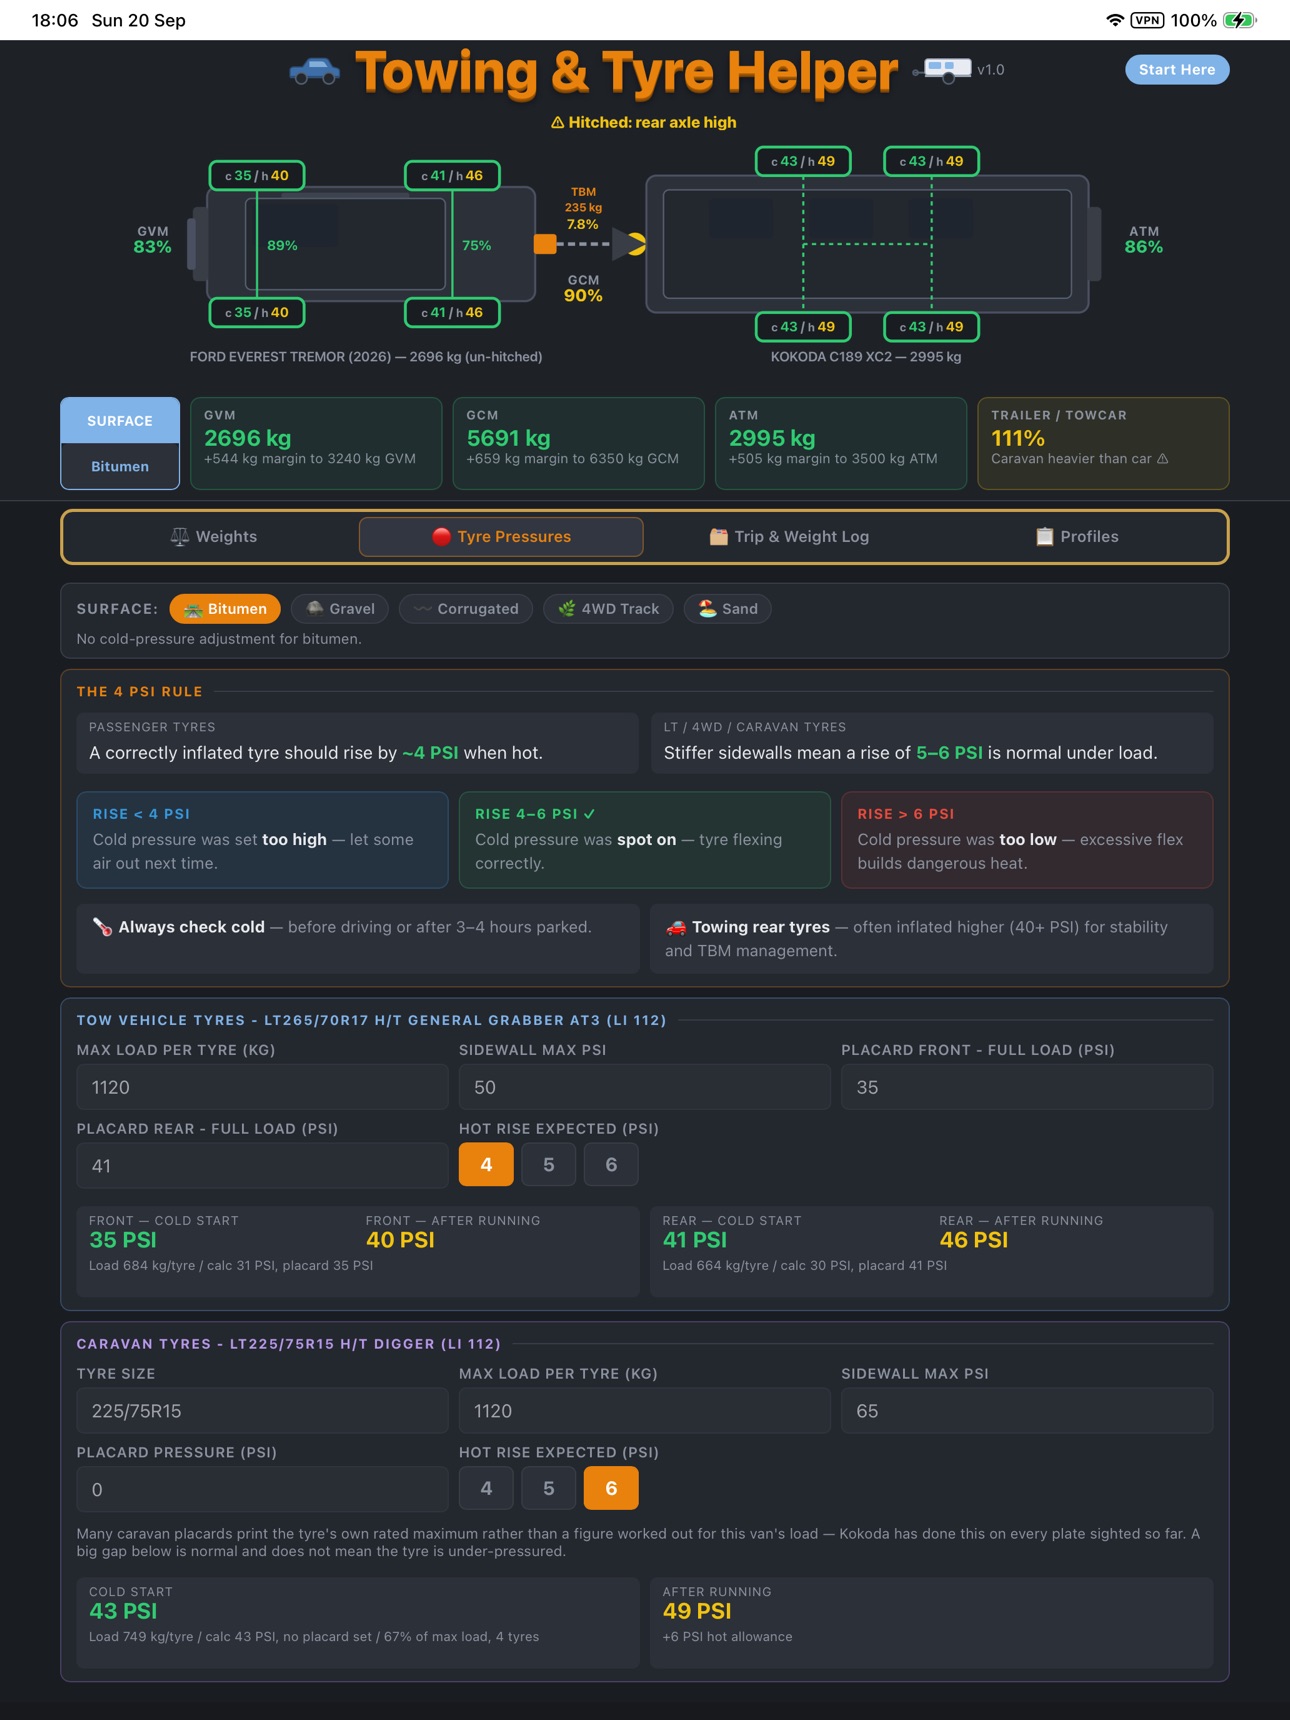
Task: Click the warning triangle by Hitched rear axle high
Action: coord(558,123)
